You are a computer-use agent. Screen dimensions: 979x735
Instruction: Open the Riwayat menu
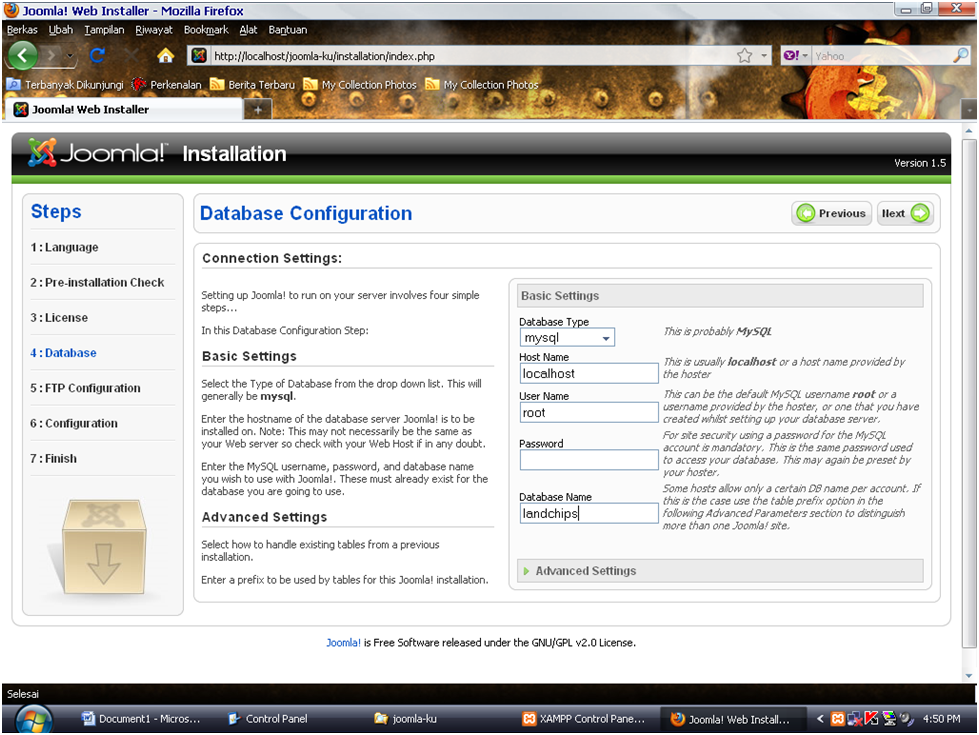pyautogui.click(x=154, y=30)
